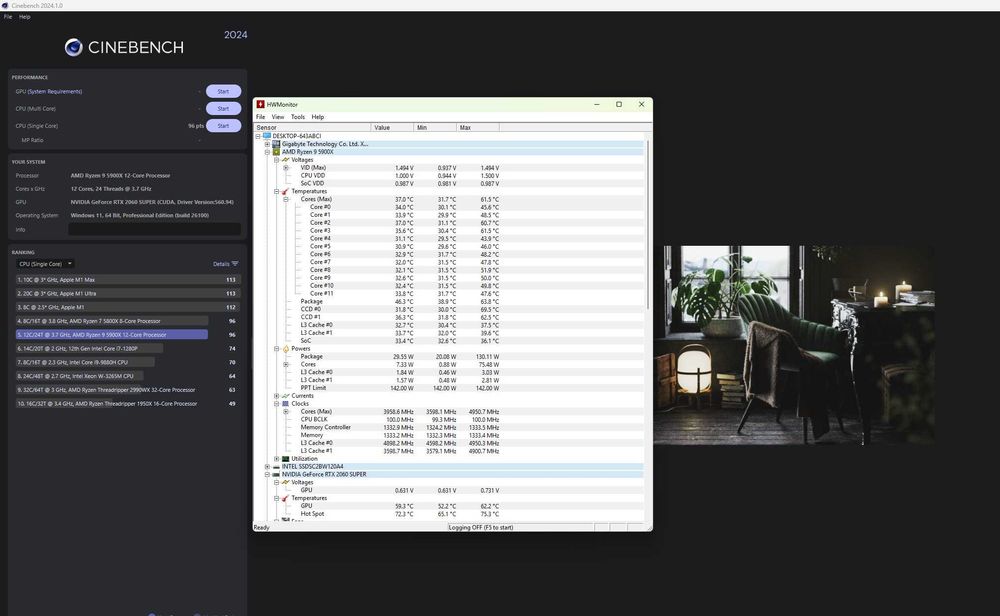Expand the VID (Max) voltage entry
Viewport: 1000px width, 616px height.
pyautogui.click(x=286, y=168)
